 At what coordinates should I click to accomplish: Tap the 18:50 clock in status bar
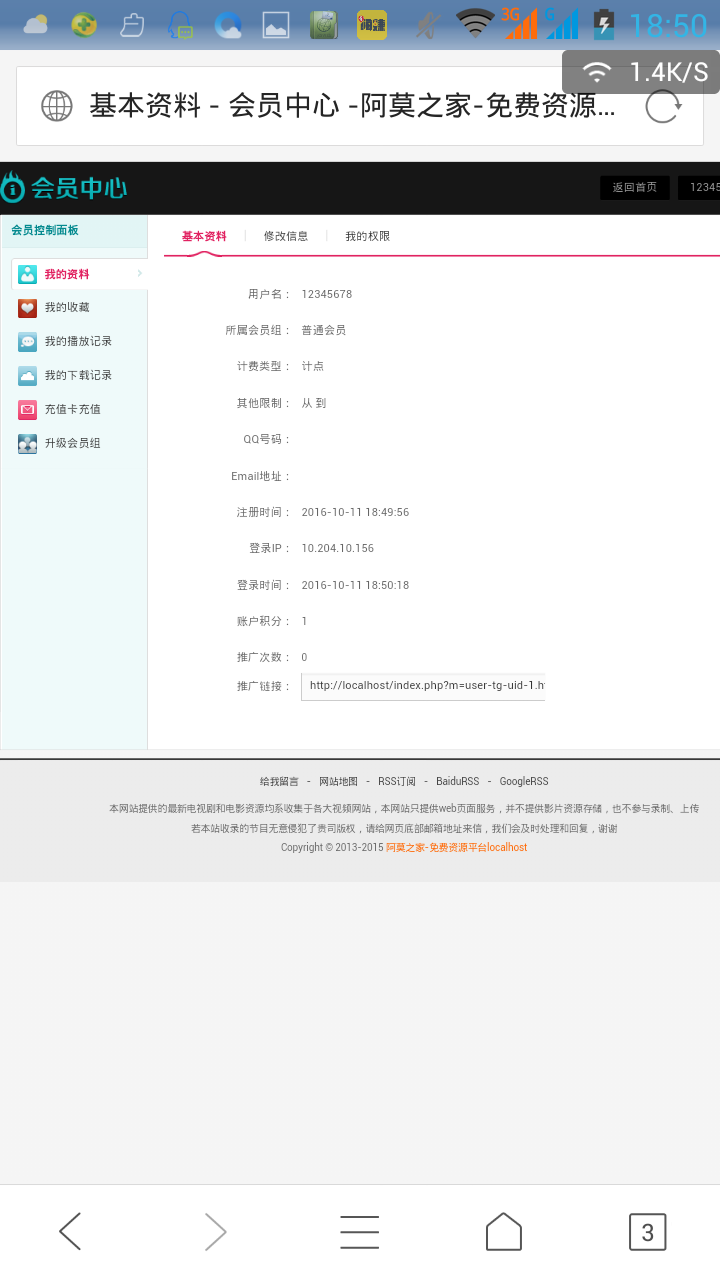tap(668, 25)
